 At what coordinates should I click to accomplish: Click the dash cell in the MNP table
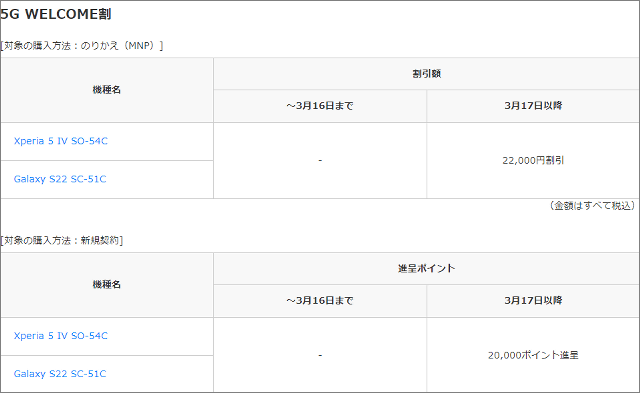(320, 160)
